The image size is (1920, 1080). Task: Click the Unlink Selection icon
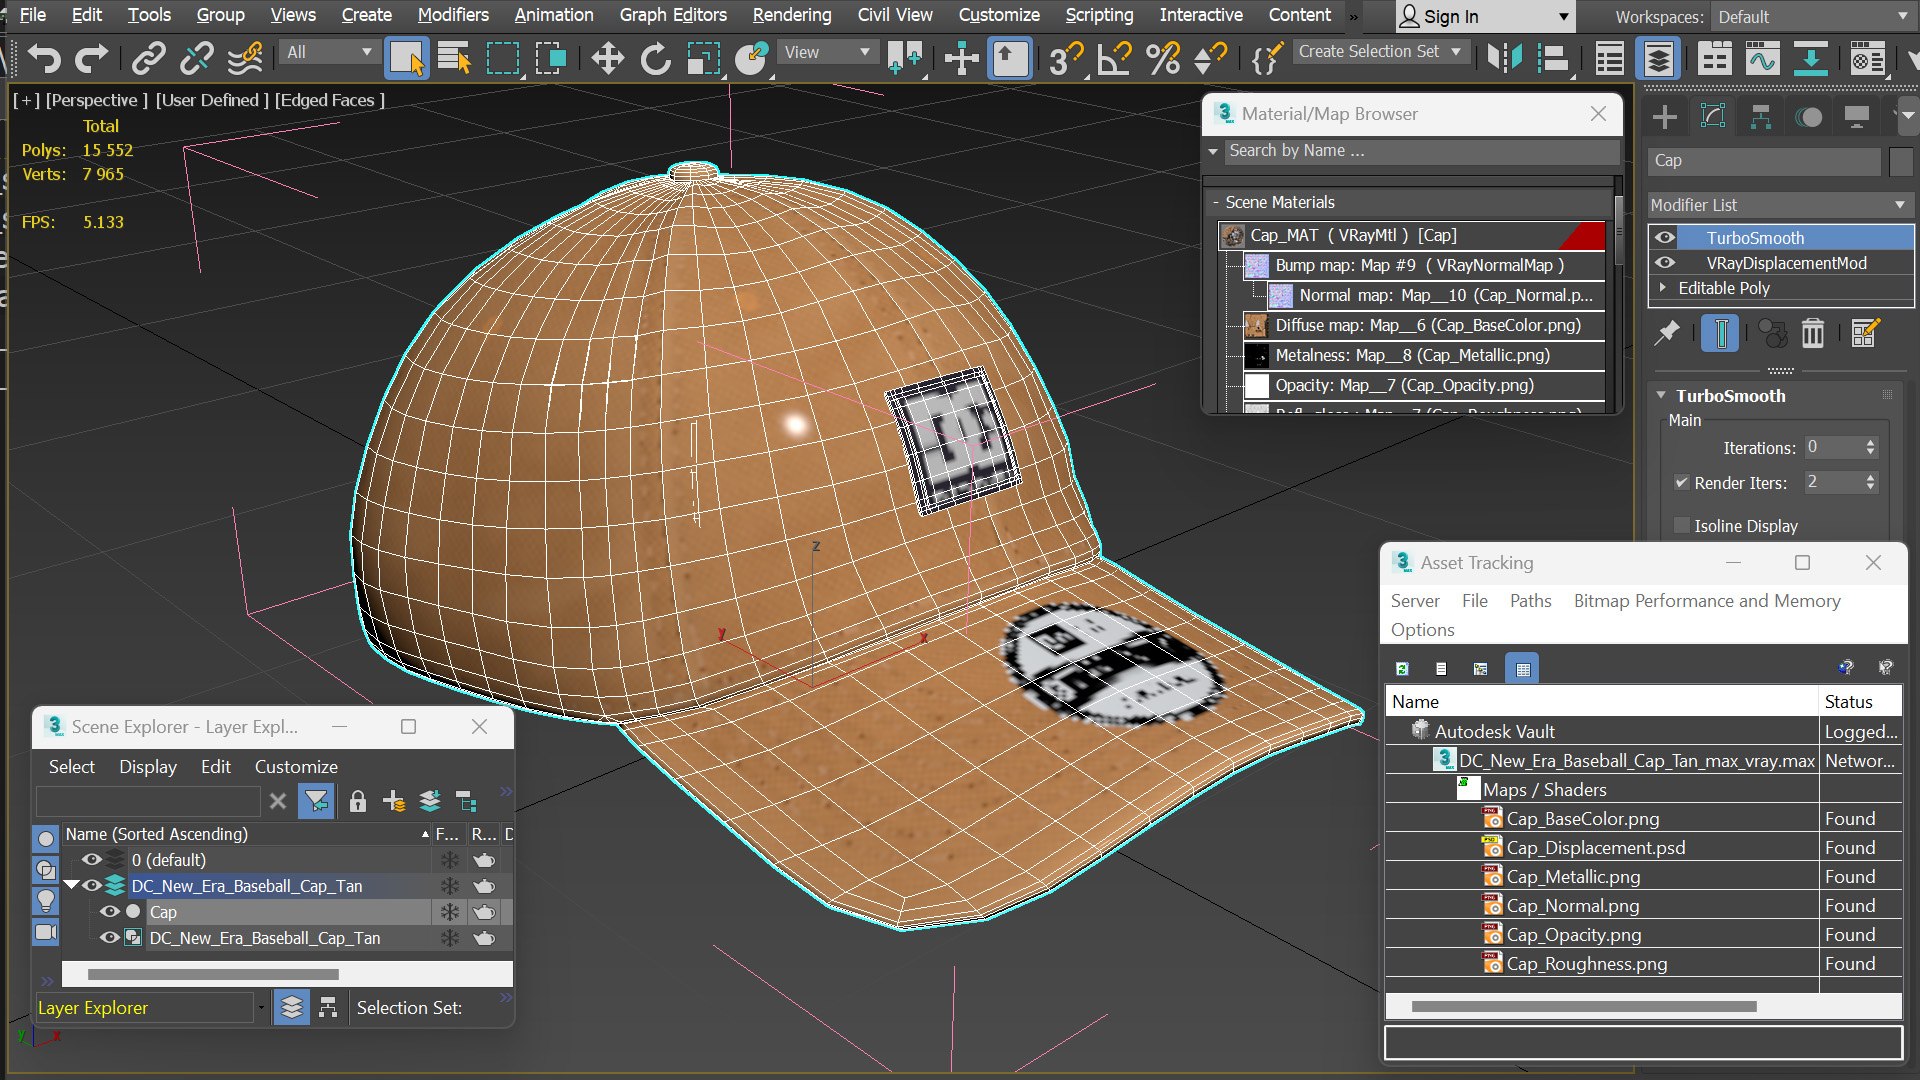pos(197,58)
